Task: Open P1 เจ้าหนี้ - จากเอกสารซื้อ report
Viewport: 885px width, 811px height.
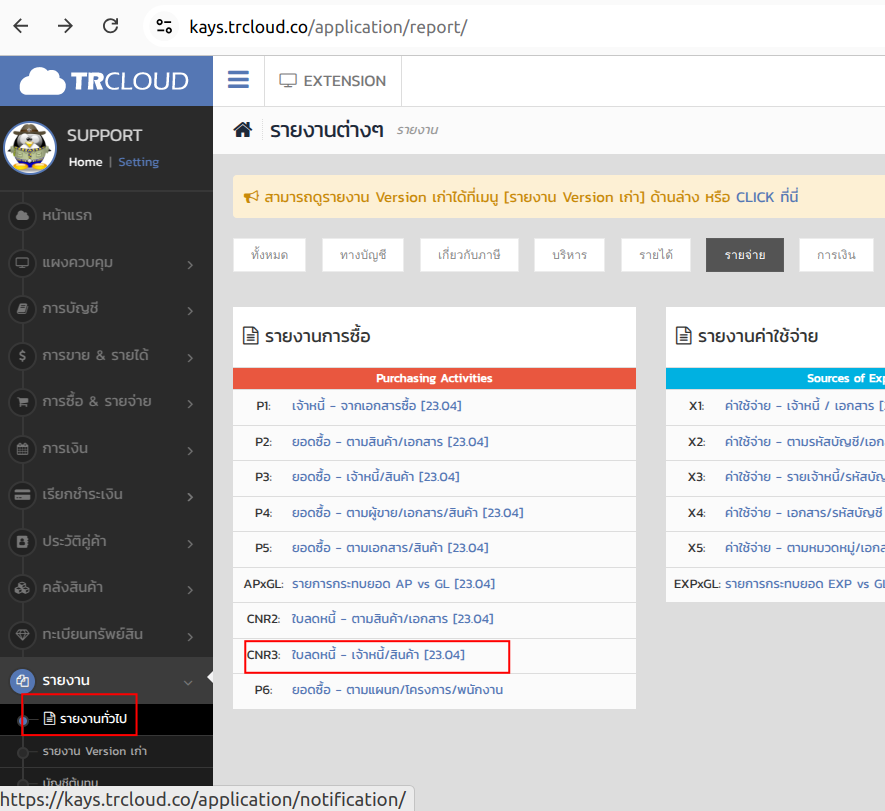Action: point(376,406)
